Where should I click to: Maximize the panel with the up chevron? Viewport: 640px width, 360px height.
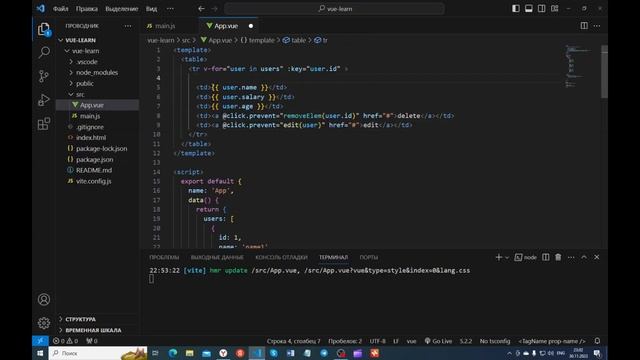pos(584,257)
